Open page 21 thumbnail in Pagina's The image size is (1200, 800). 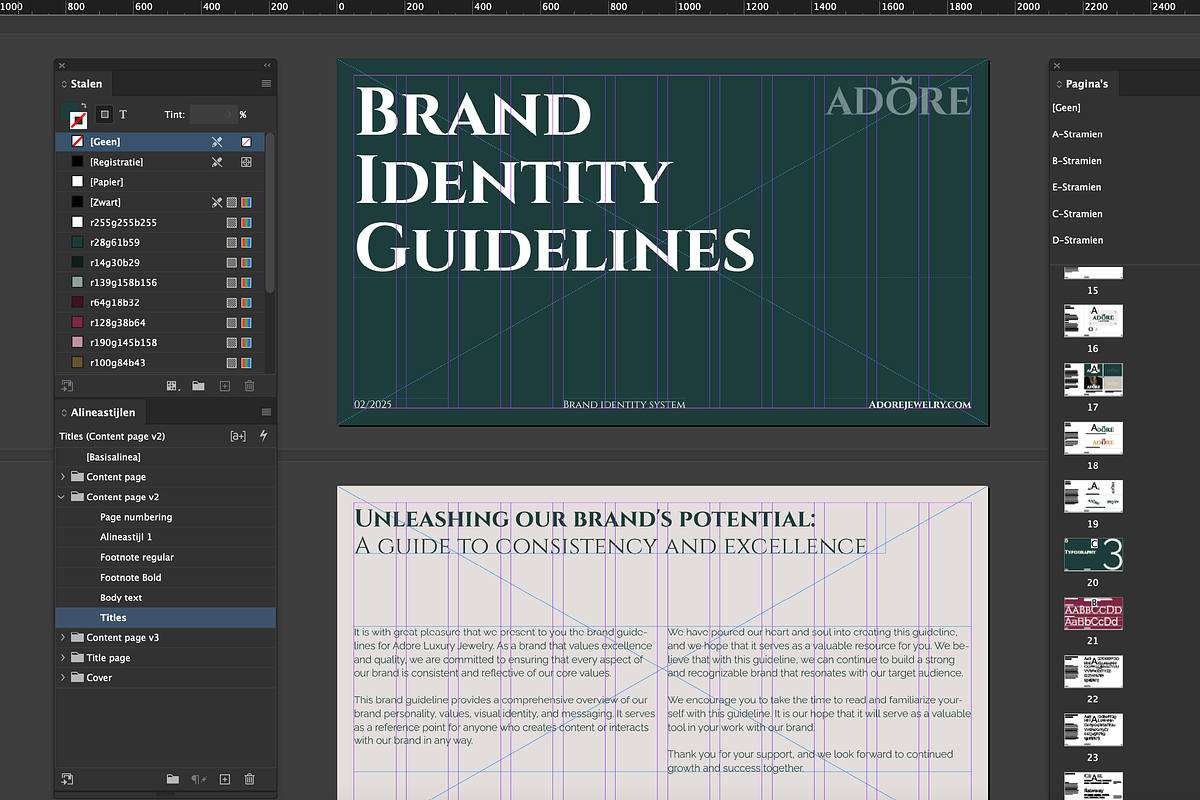(x=1093, y=613)
